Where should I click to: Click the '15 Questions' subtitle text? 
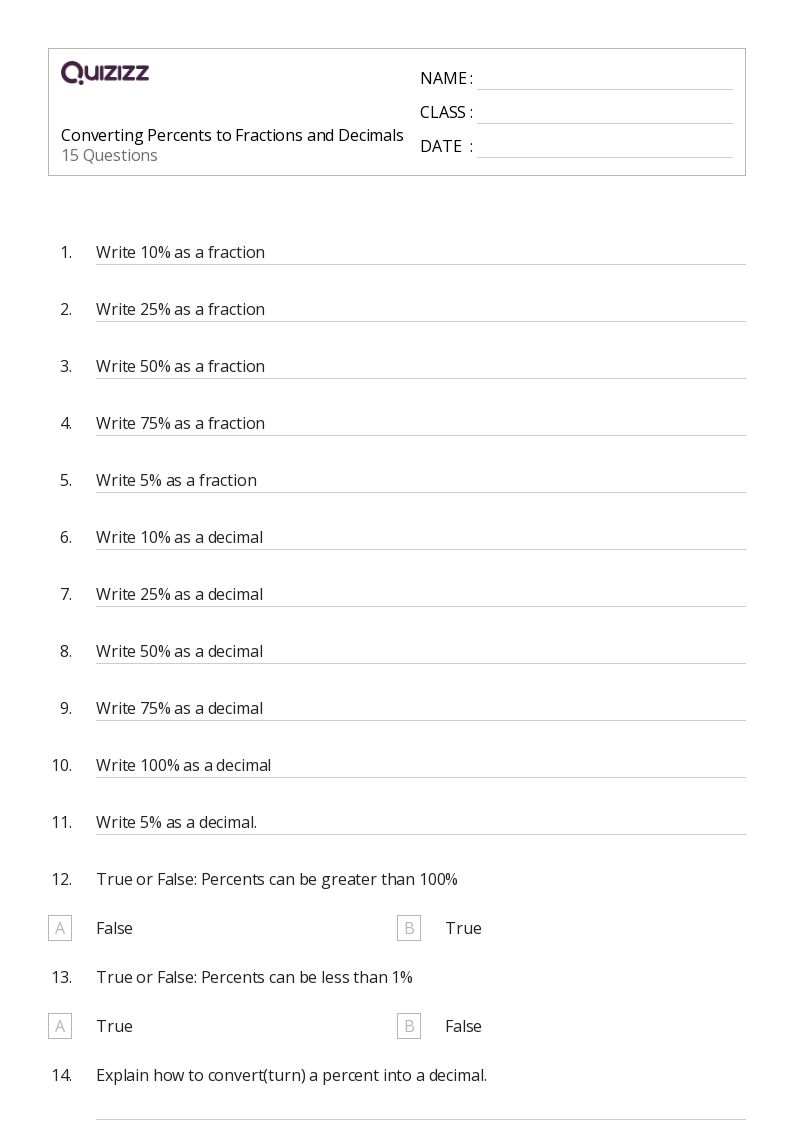click(x=109, y=156)
